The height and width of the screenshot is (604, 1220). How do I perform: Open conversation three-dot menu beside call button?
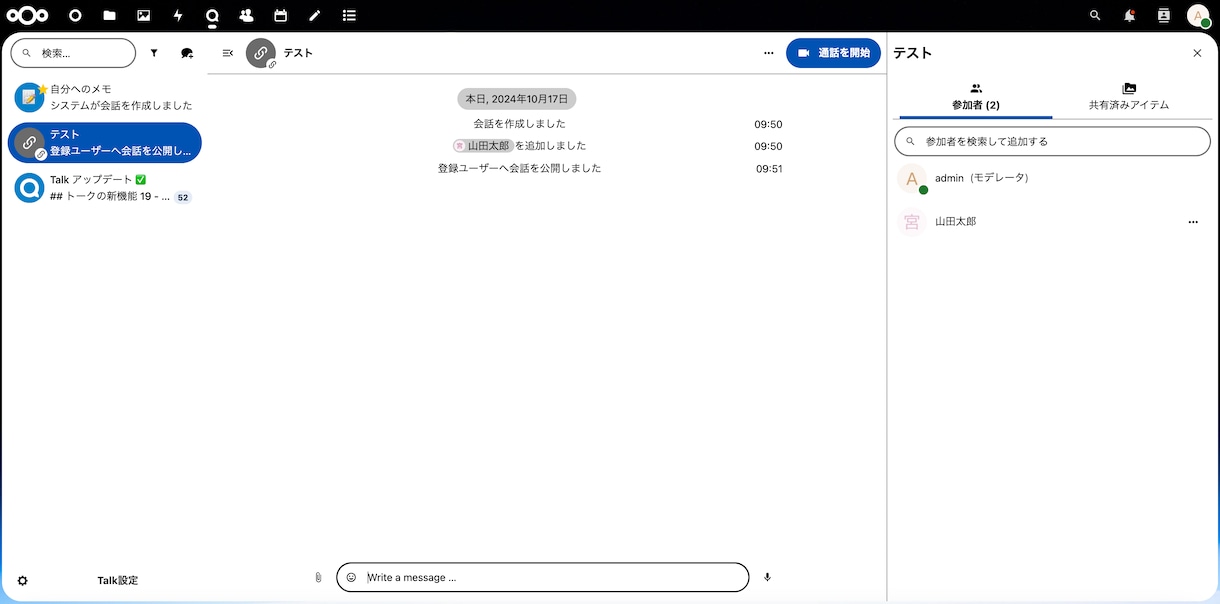(768, 53)
